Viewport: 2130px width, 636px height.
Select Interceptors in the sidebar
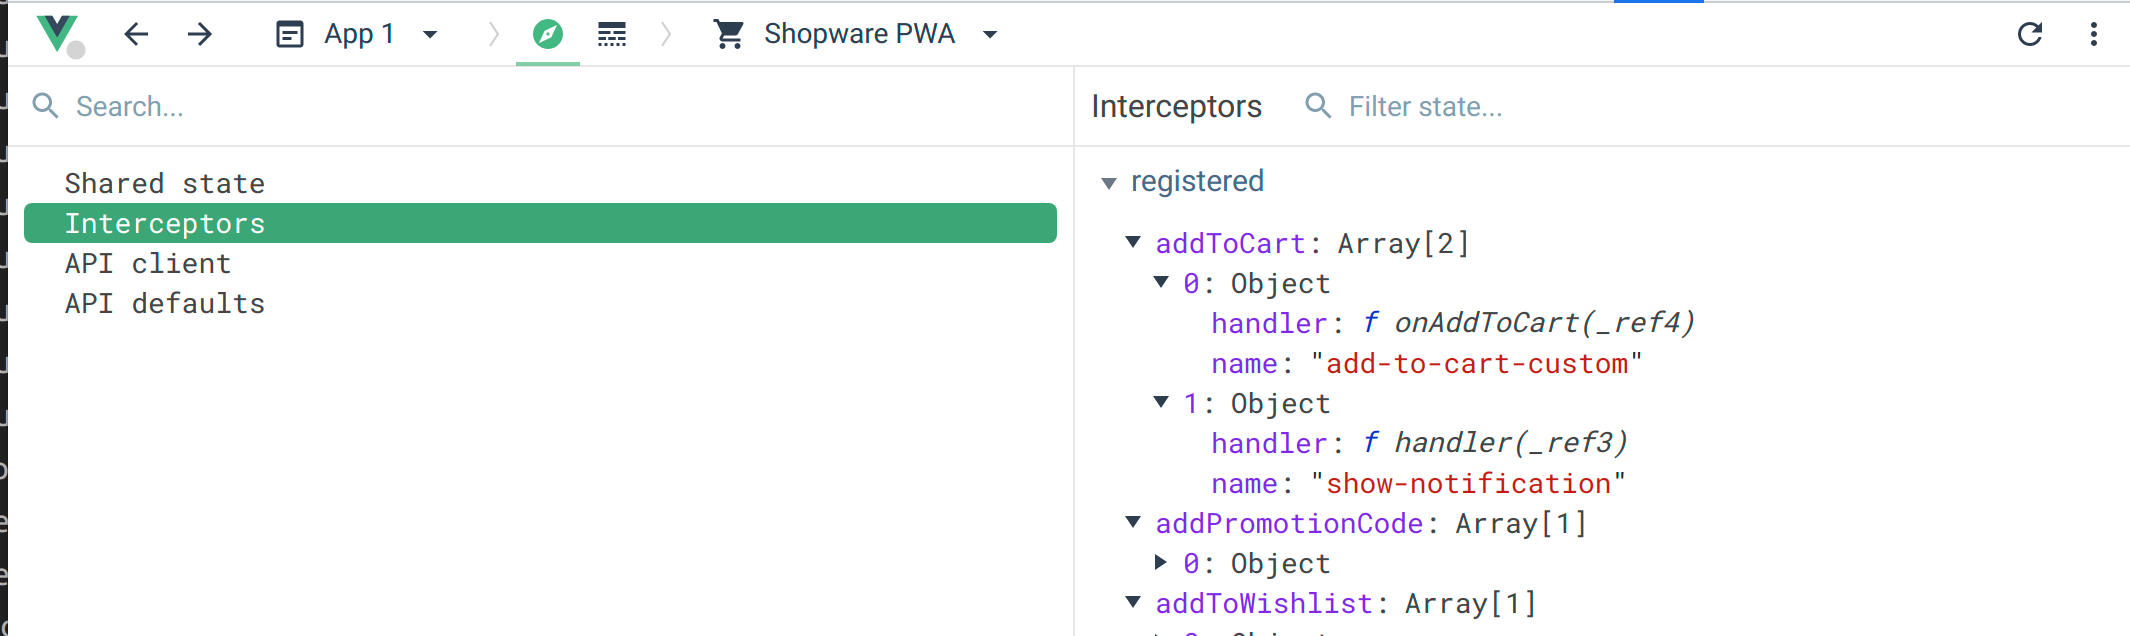165,223
